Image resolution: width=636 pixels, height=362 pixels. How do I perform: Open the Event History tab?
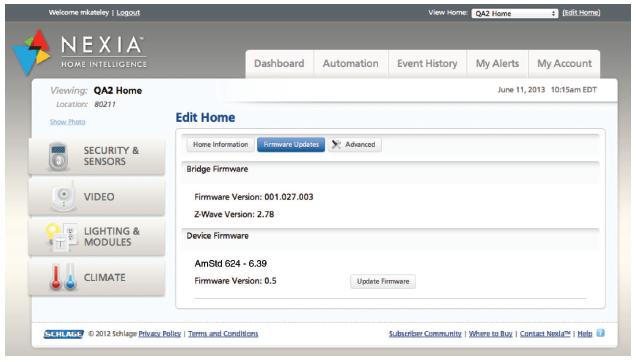tap(427, 64)
